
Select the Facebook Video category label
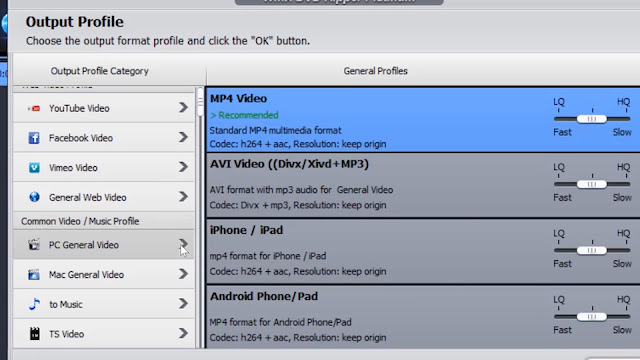click(81, 138)
